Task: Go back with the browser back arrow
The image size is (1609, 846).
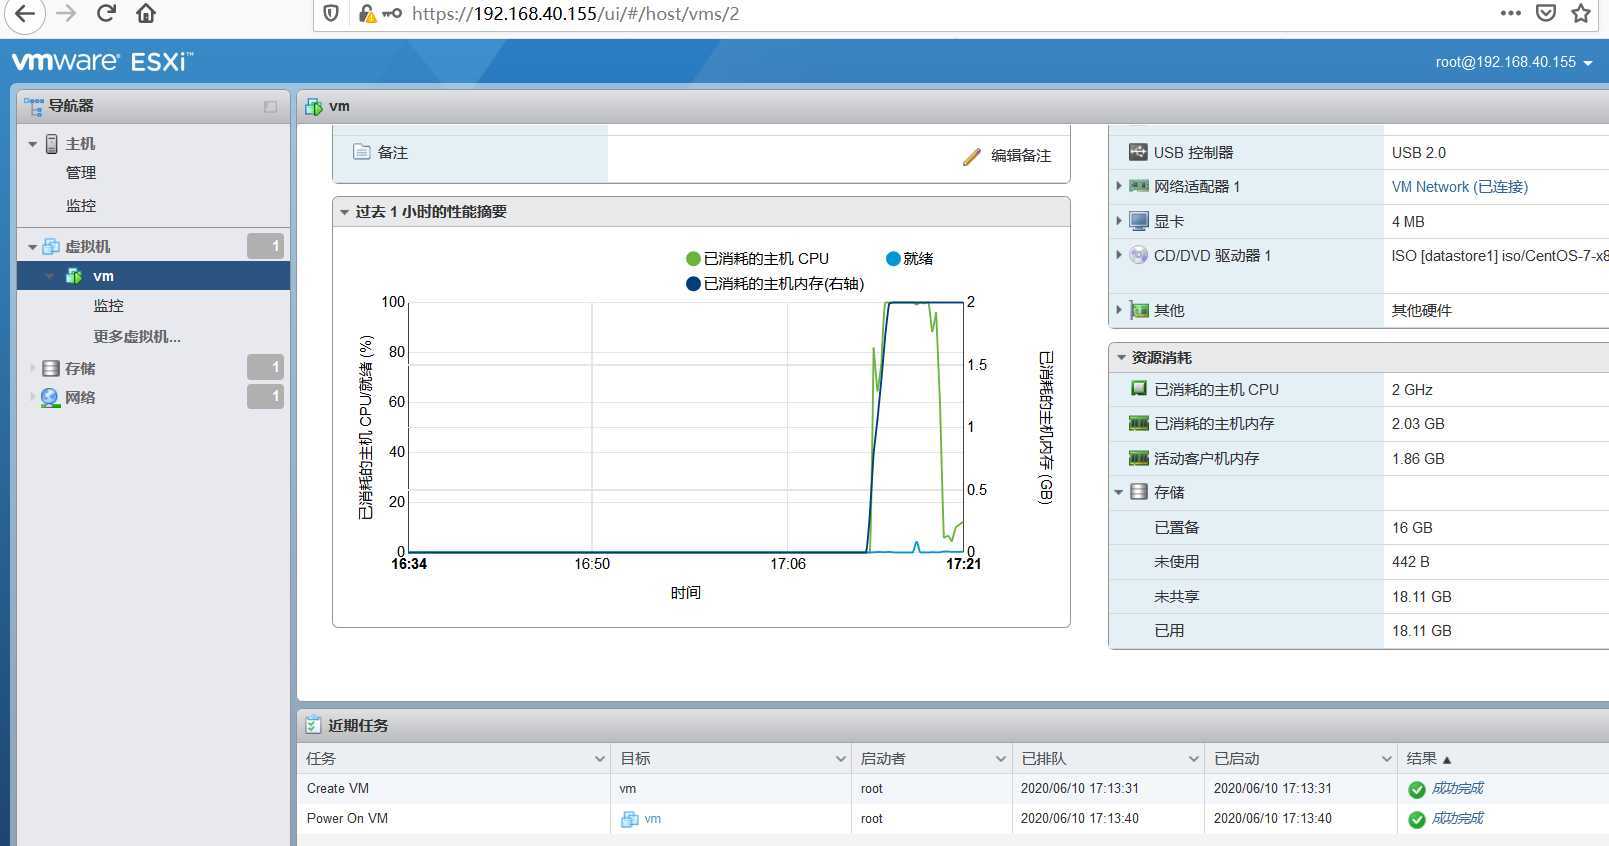Action: [24, 14]
